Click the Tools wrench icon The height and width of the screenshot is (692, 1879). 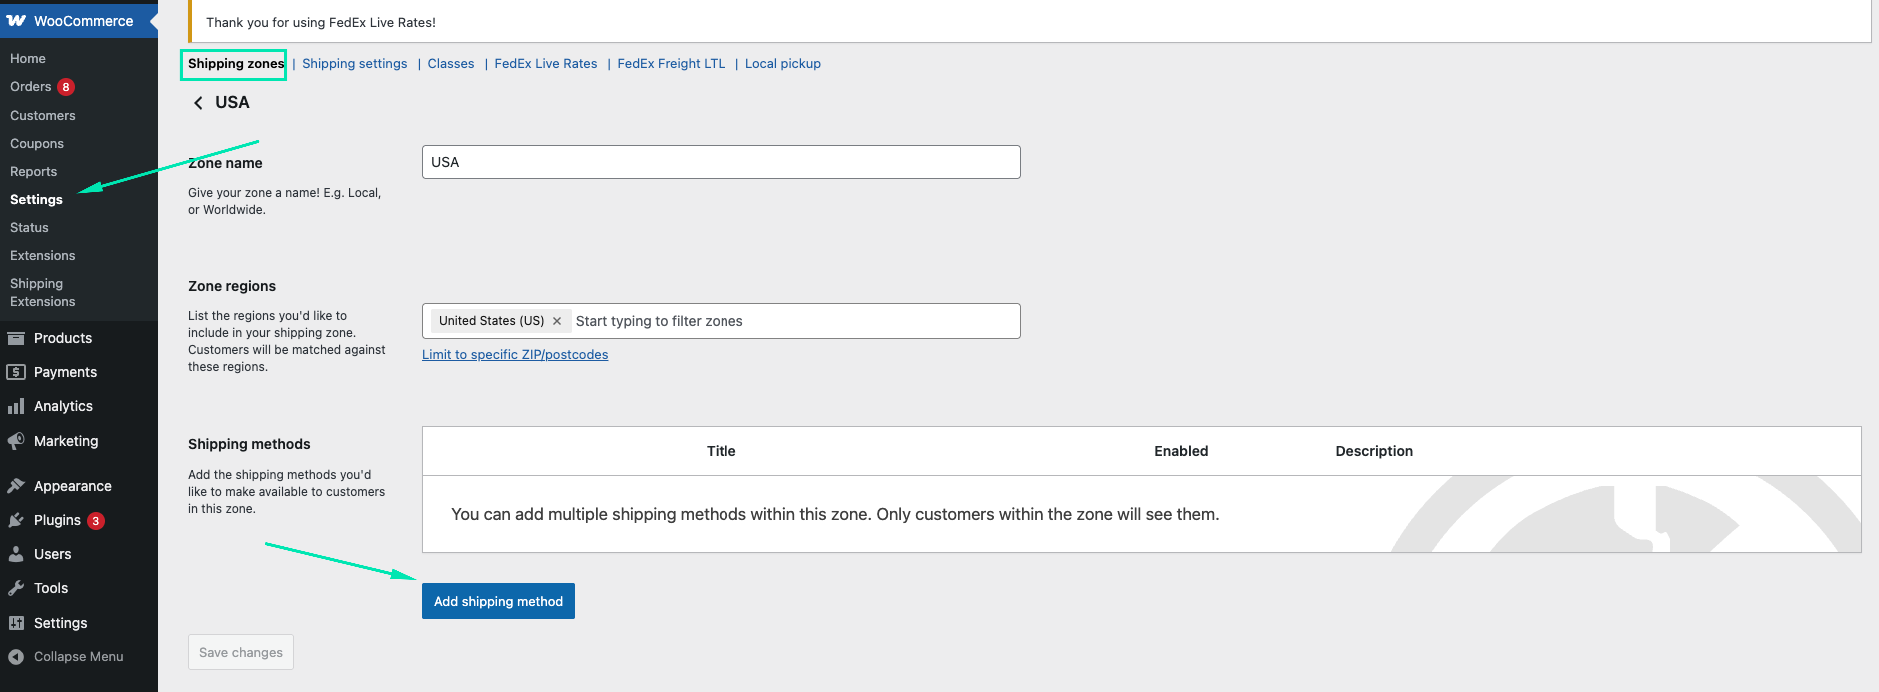tap(16, 588)
